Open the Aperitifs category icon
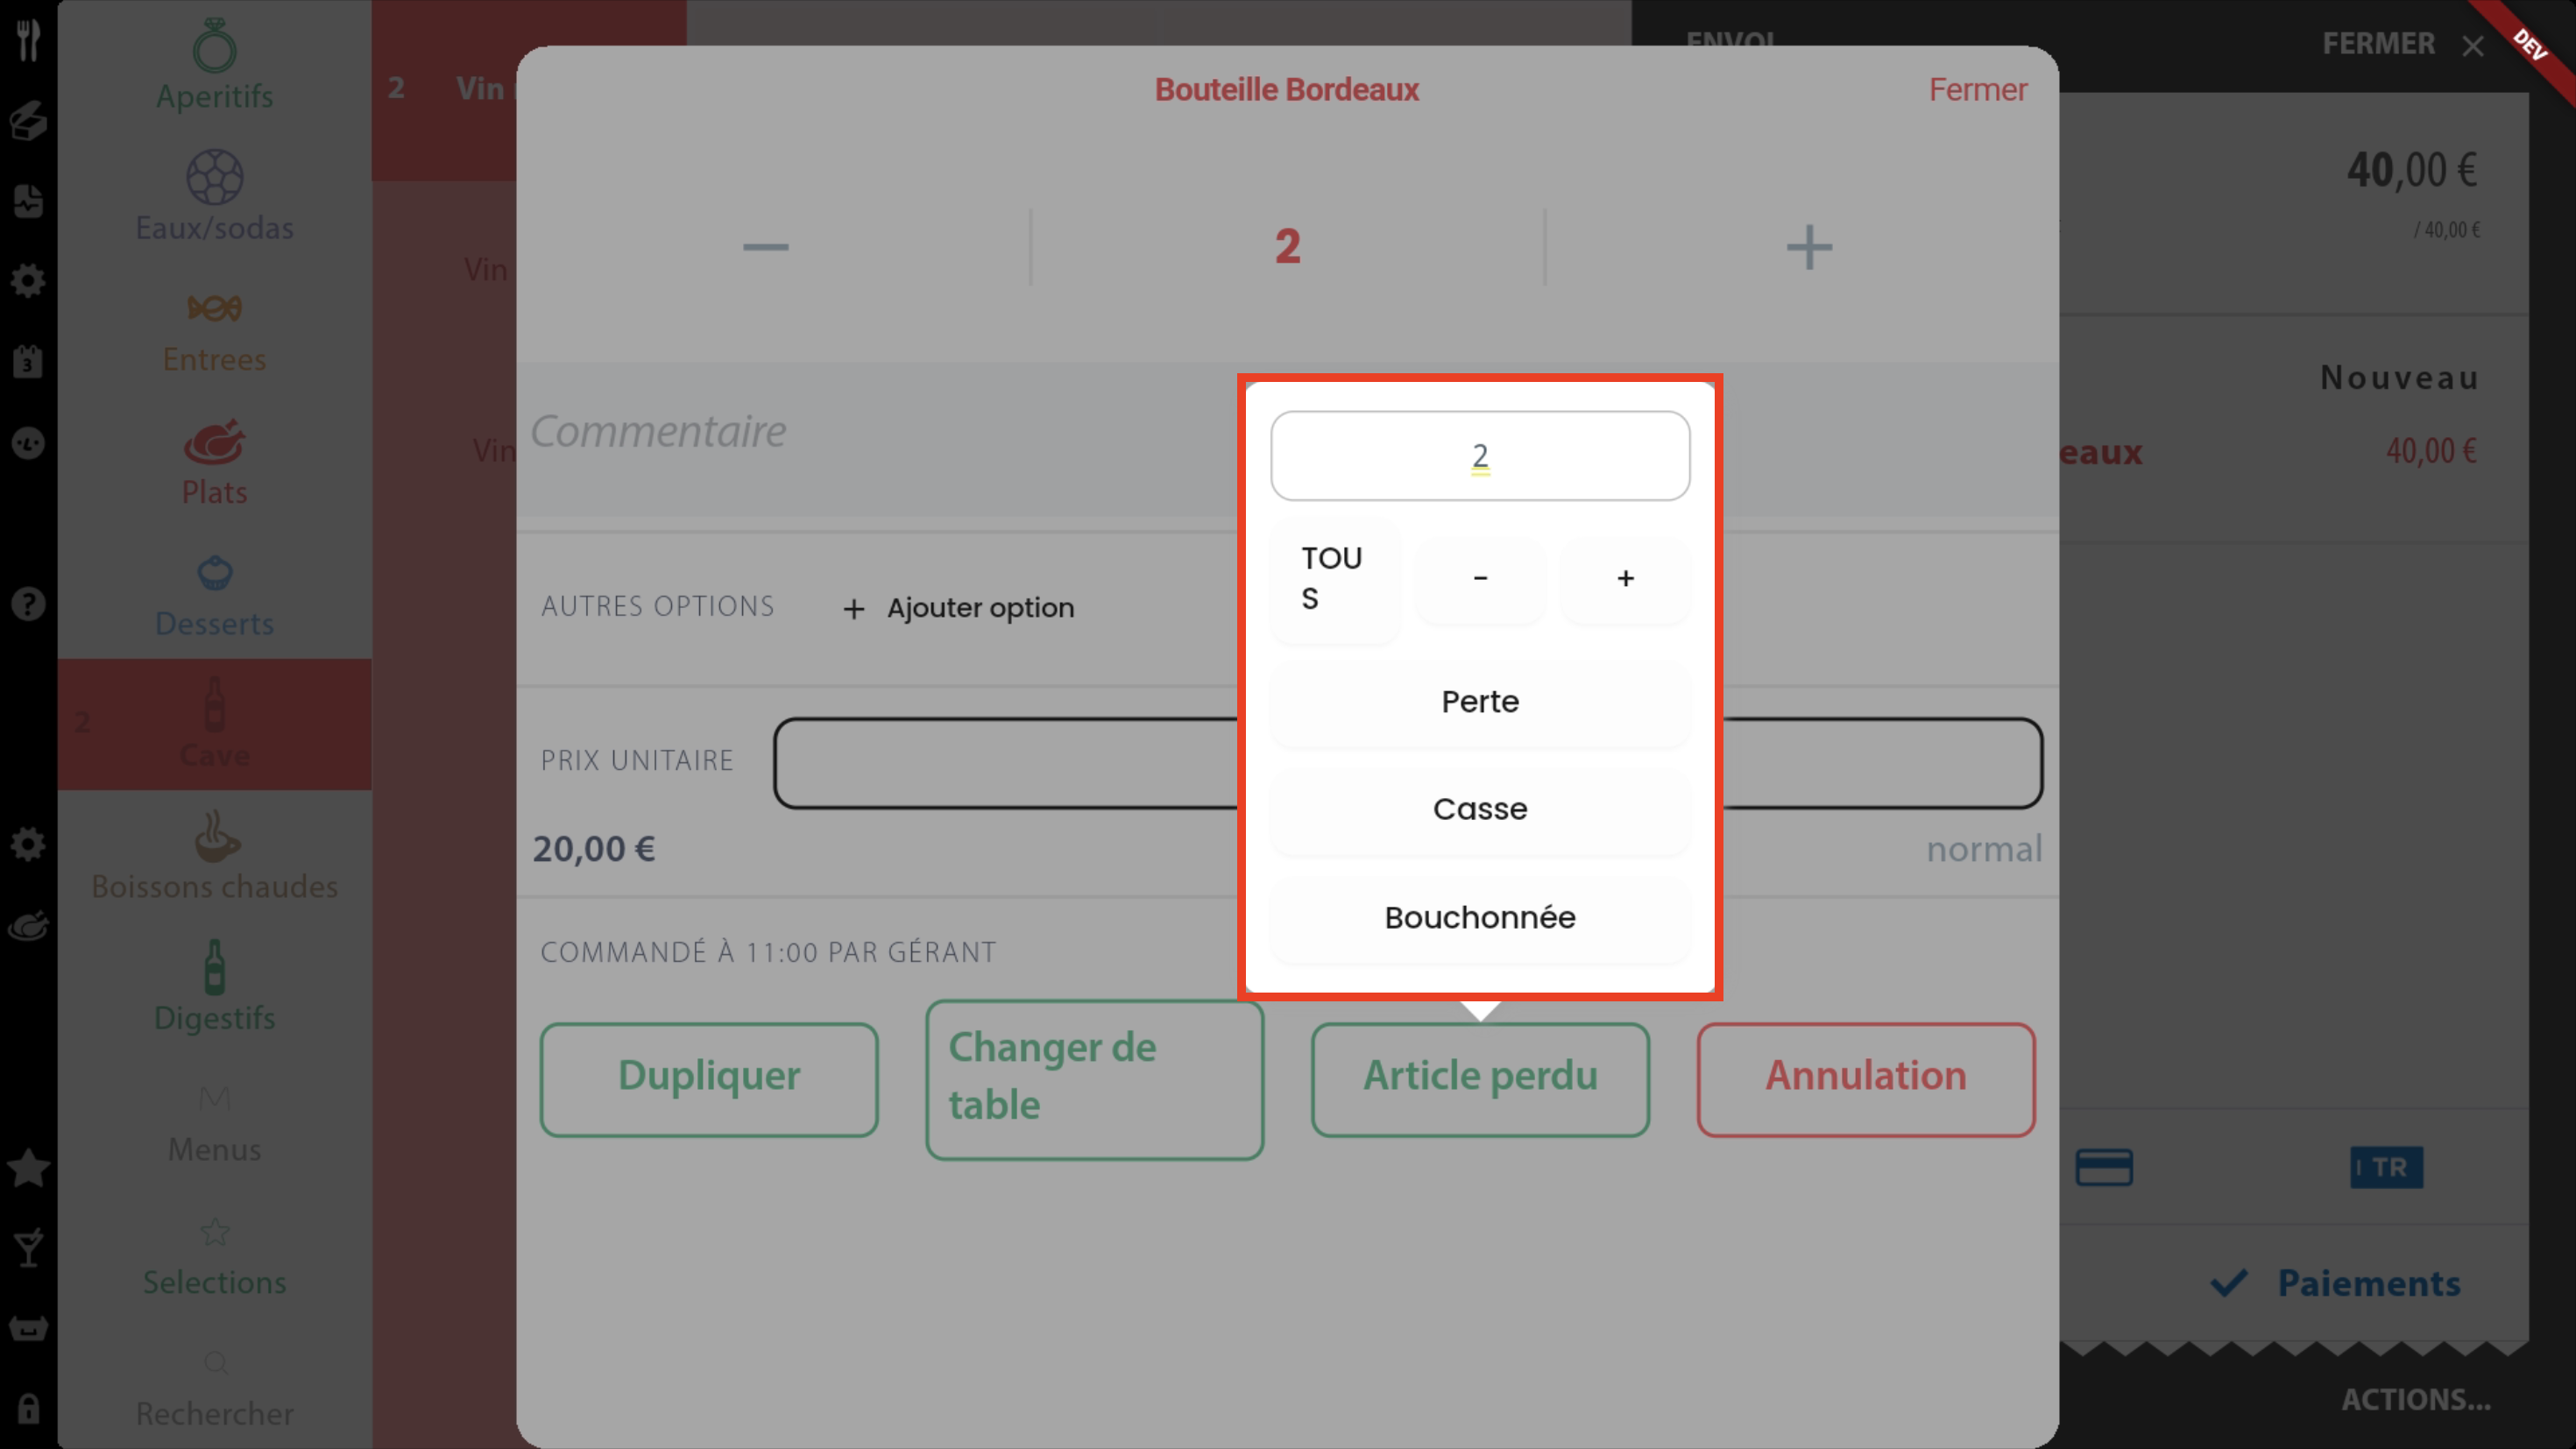The width and height of the screenshot is (2576, 1449). click(214, 47)
